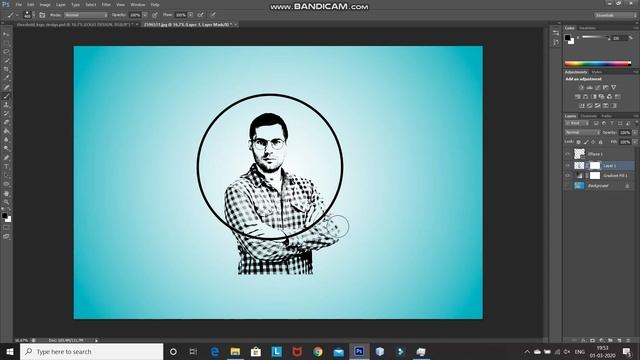Image resolution: width=640 pixels, height=360 pixels.
Task: Select the Pen tool
Action: click(x=6, y=158)
